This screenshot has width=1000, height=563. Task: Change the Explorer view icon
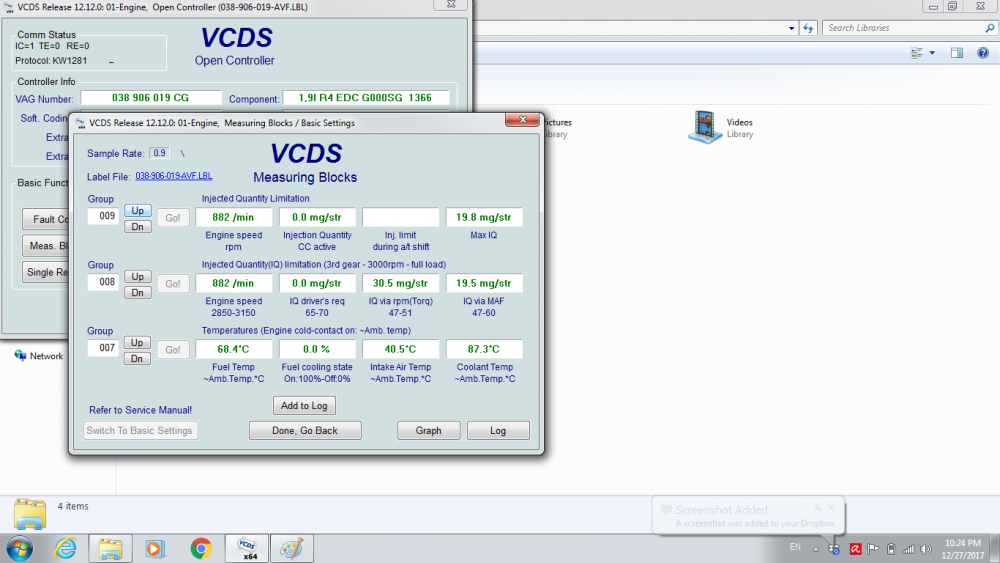pyautogui.click(x=916, y=53)
